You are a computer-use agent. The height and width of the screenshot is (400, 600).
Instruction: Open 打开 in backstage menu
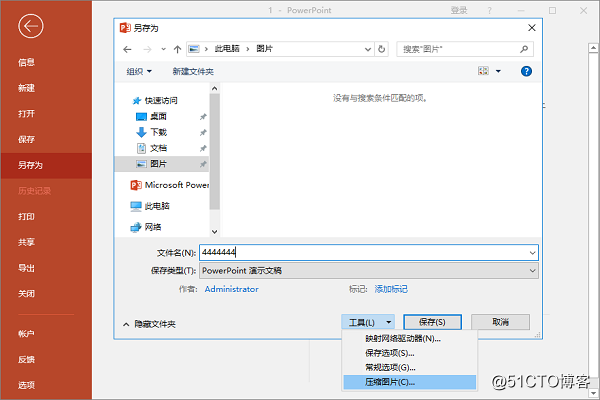26,114
